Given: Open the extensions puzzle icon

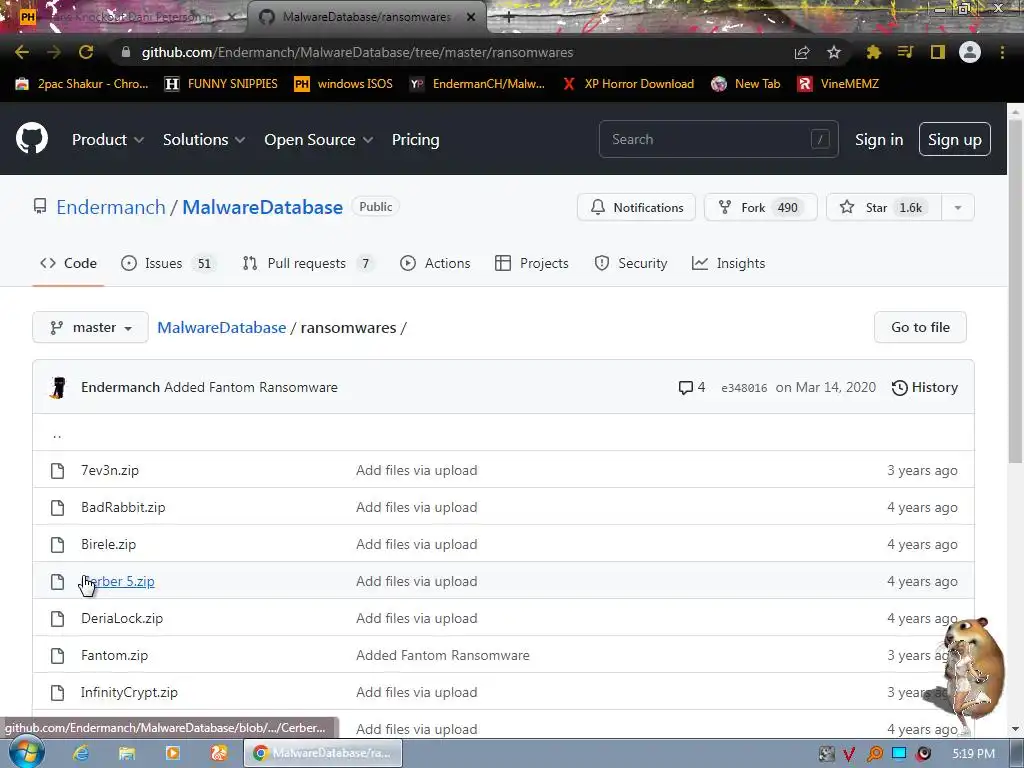Looking at the screenshot, I should coord(873,52).
